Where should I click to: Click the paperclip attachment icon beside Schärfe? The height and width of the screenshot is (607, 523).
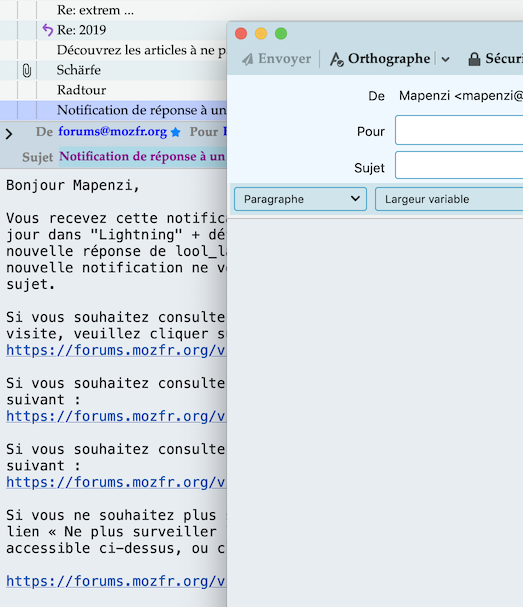(27, 70)
